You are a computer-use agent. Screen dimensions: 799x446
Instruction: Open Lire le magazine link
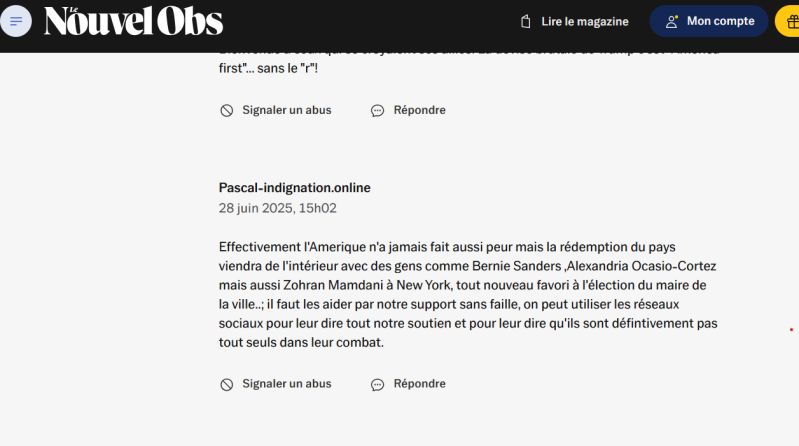tap(584, 21)
